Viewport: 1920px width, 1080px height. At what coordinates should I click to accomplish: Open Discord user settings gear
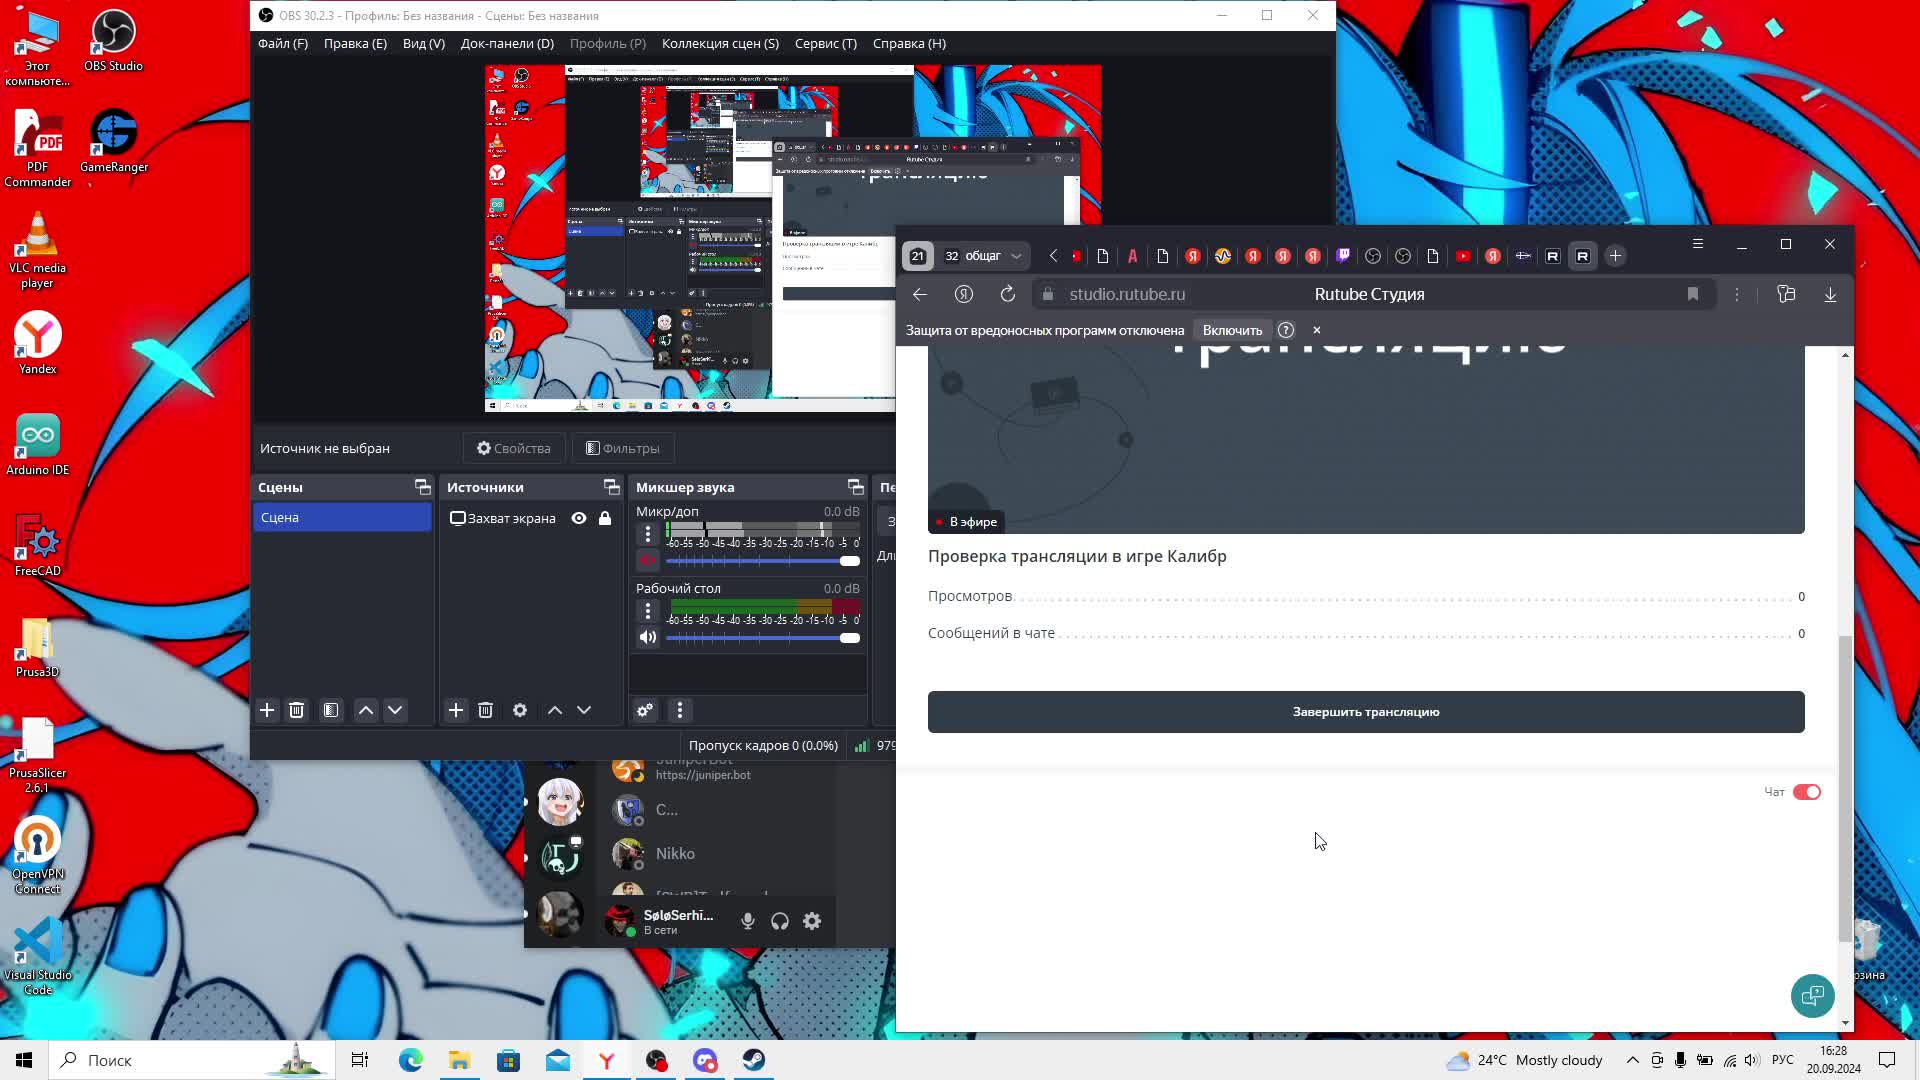812,921
